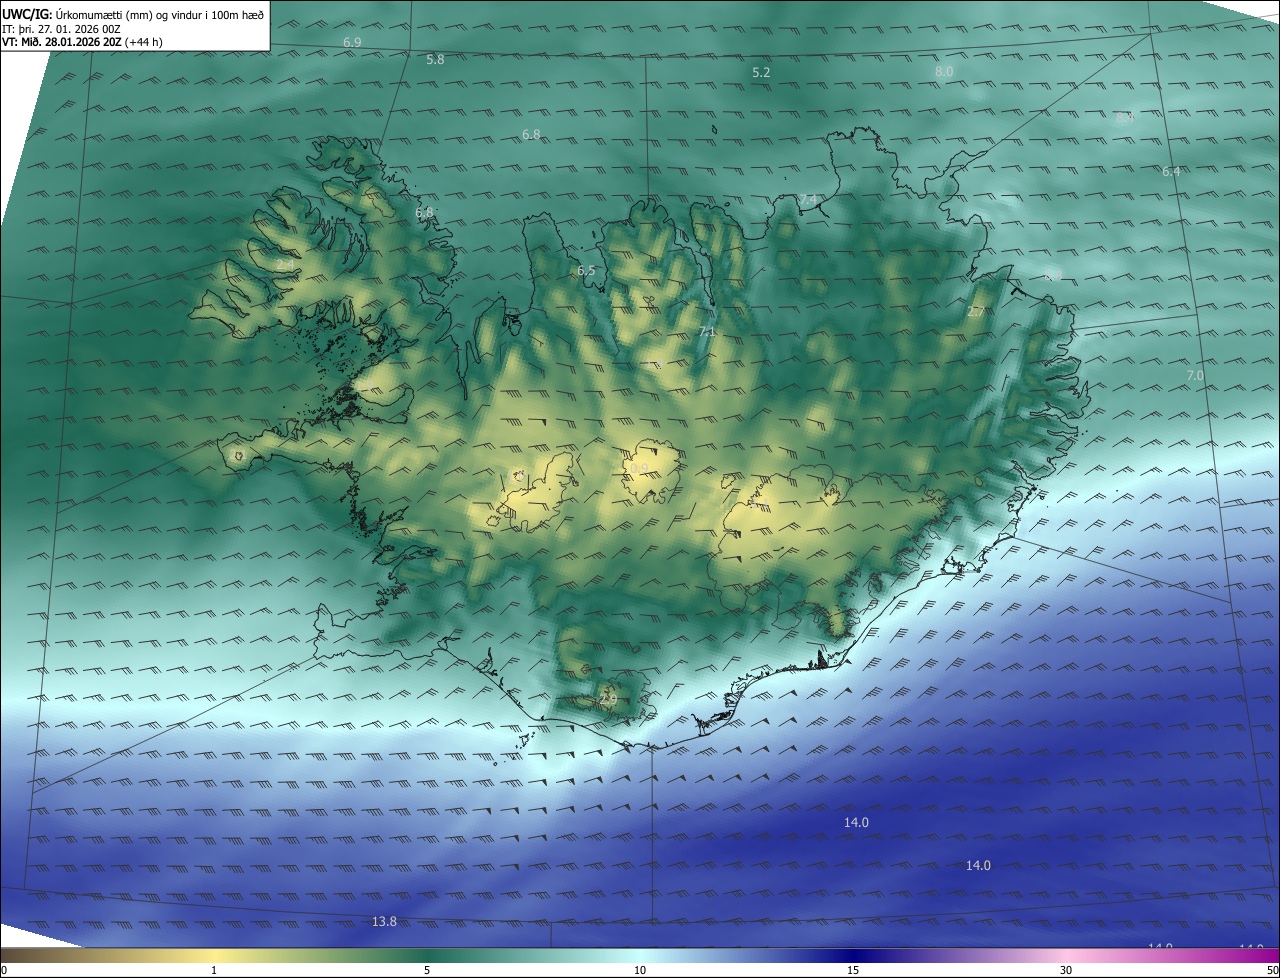
Task: Click the colorbar tick labeled 30
Action: (1066, 970)
